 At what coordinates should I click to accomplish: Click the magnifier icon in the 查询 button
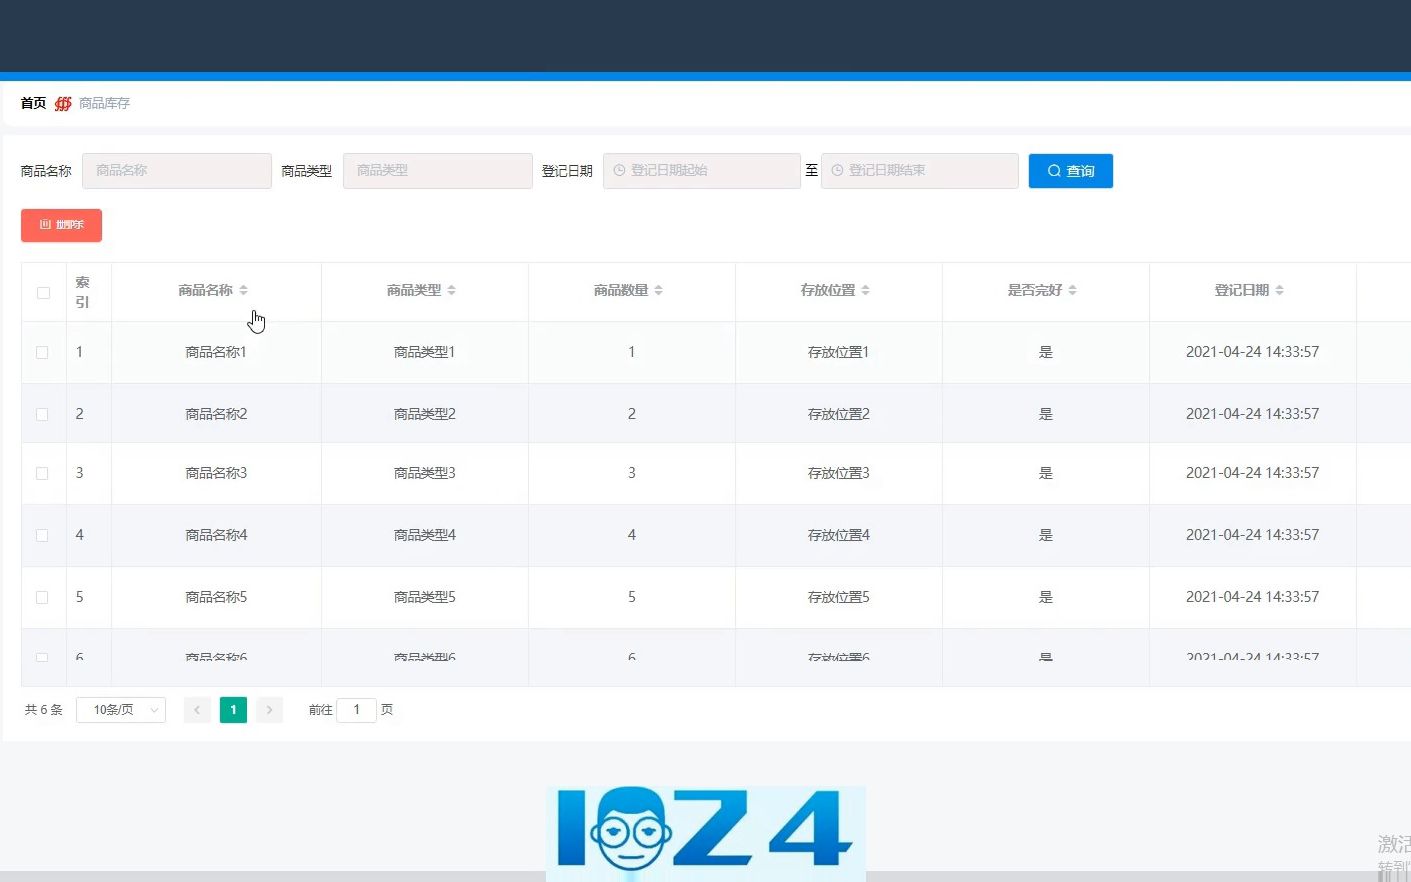click(x=1053, y=170)
